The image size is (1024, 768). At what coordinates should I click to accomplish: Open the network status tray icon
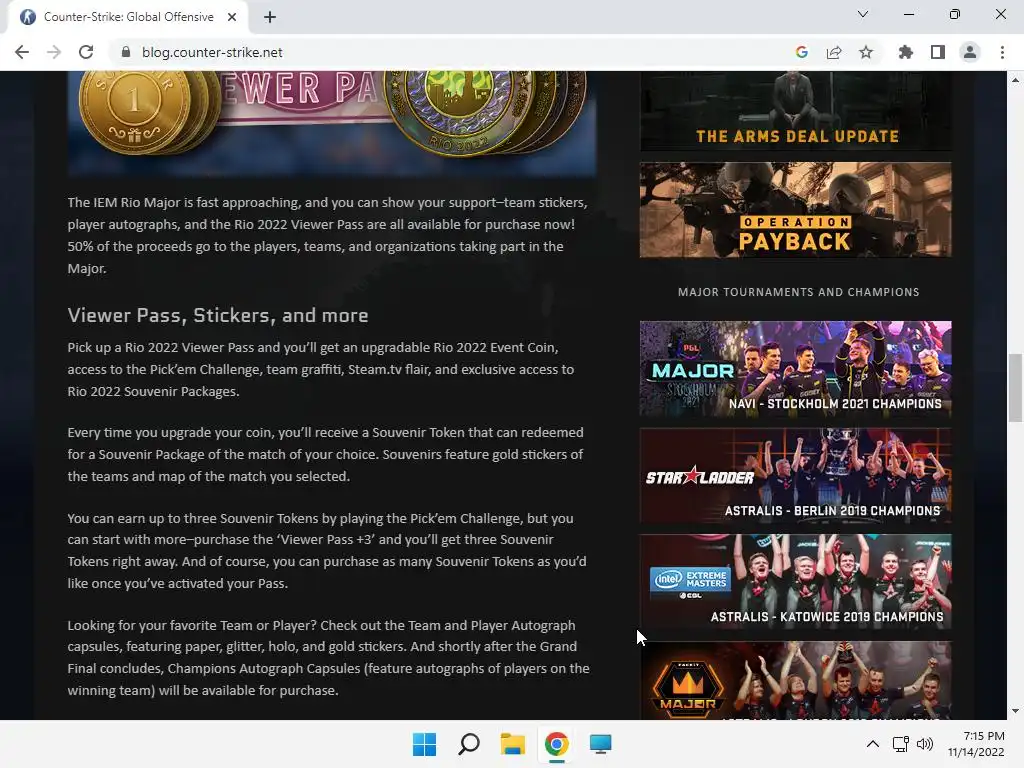point(901,744)
